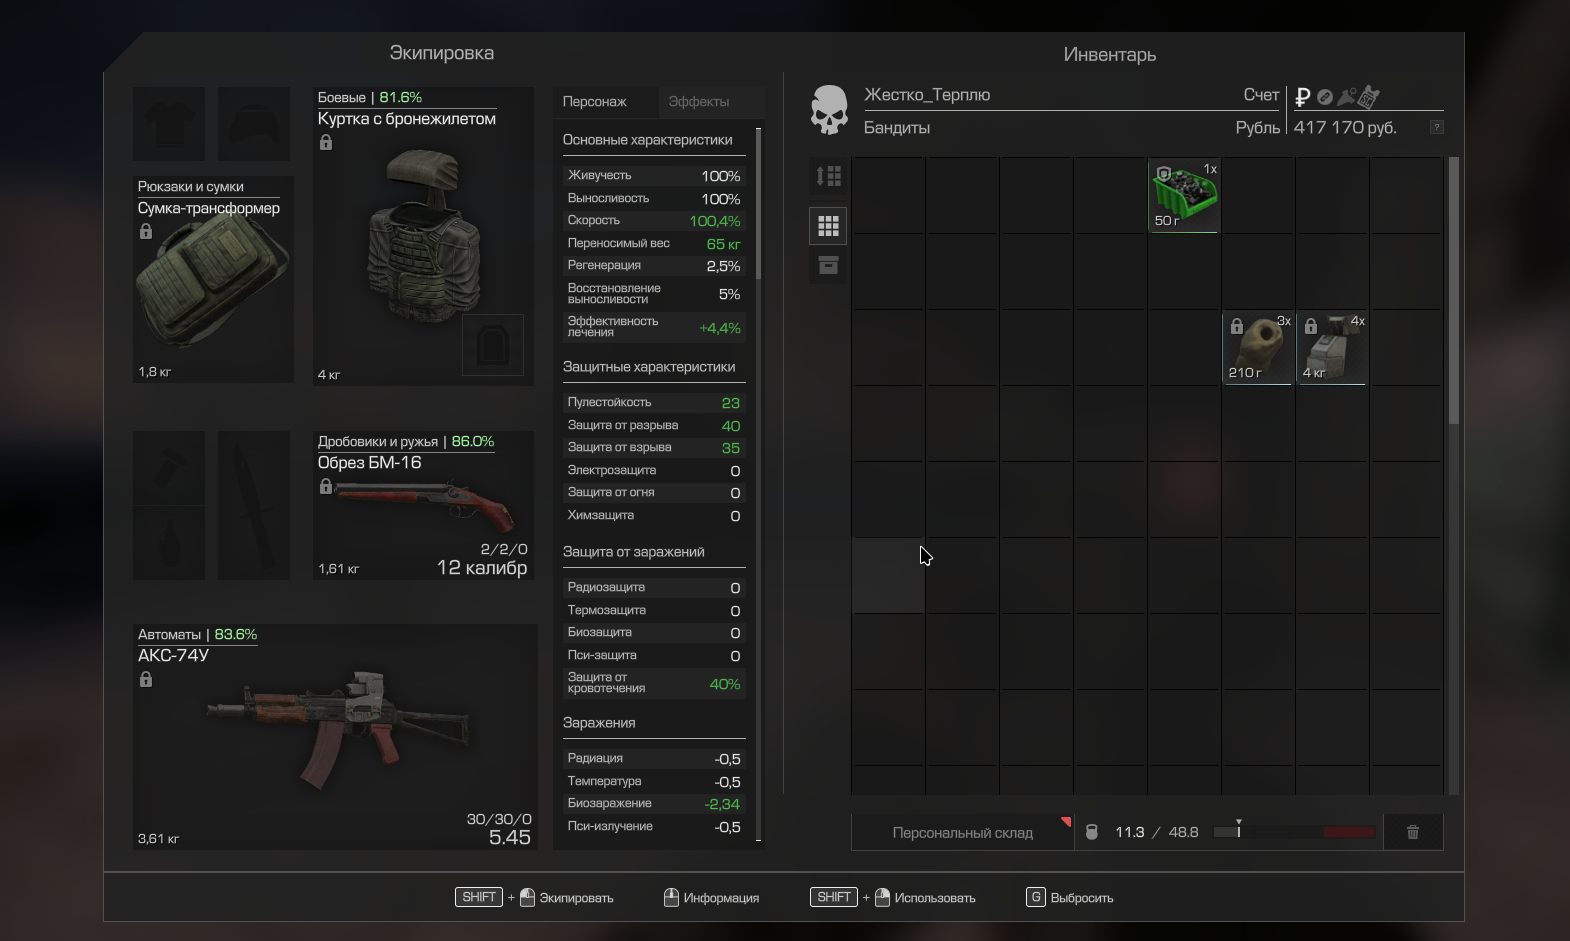This screenshot has height=941, width=1570.
Task: Click the trash bin icon
Action: [1412, 832]
